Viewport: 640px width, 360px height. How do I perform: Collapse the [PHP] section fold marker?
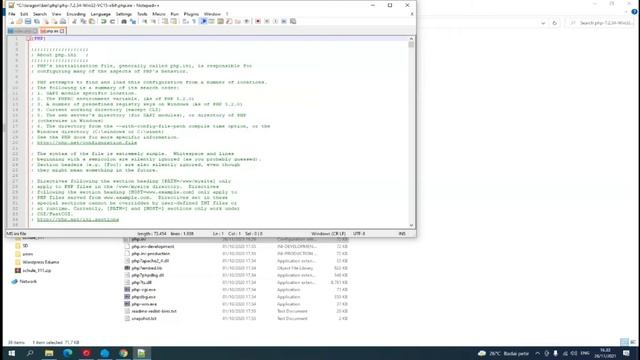pyautogui.click(x=29, y=38)
